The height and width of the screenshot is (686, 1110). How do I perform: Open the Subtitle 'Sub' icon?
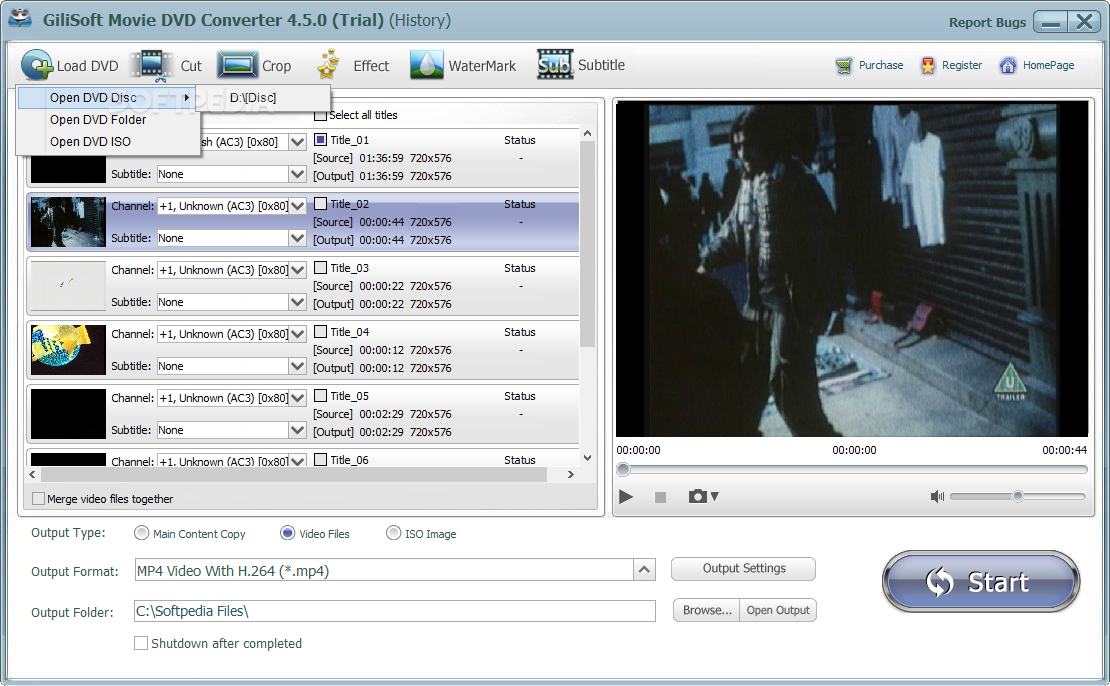tap(554, 64)
